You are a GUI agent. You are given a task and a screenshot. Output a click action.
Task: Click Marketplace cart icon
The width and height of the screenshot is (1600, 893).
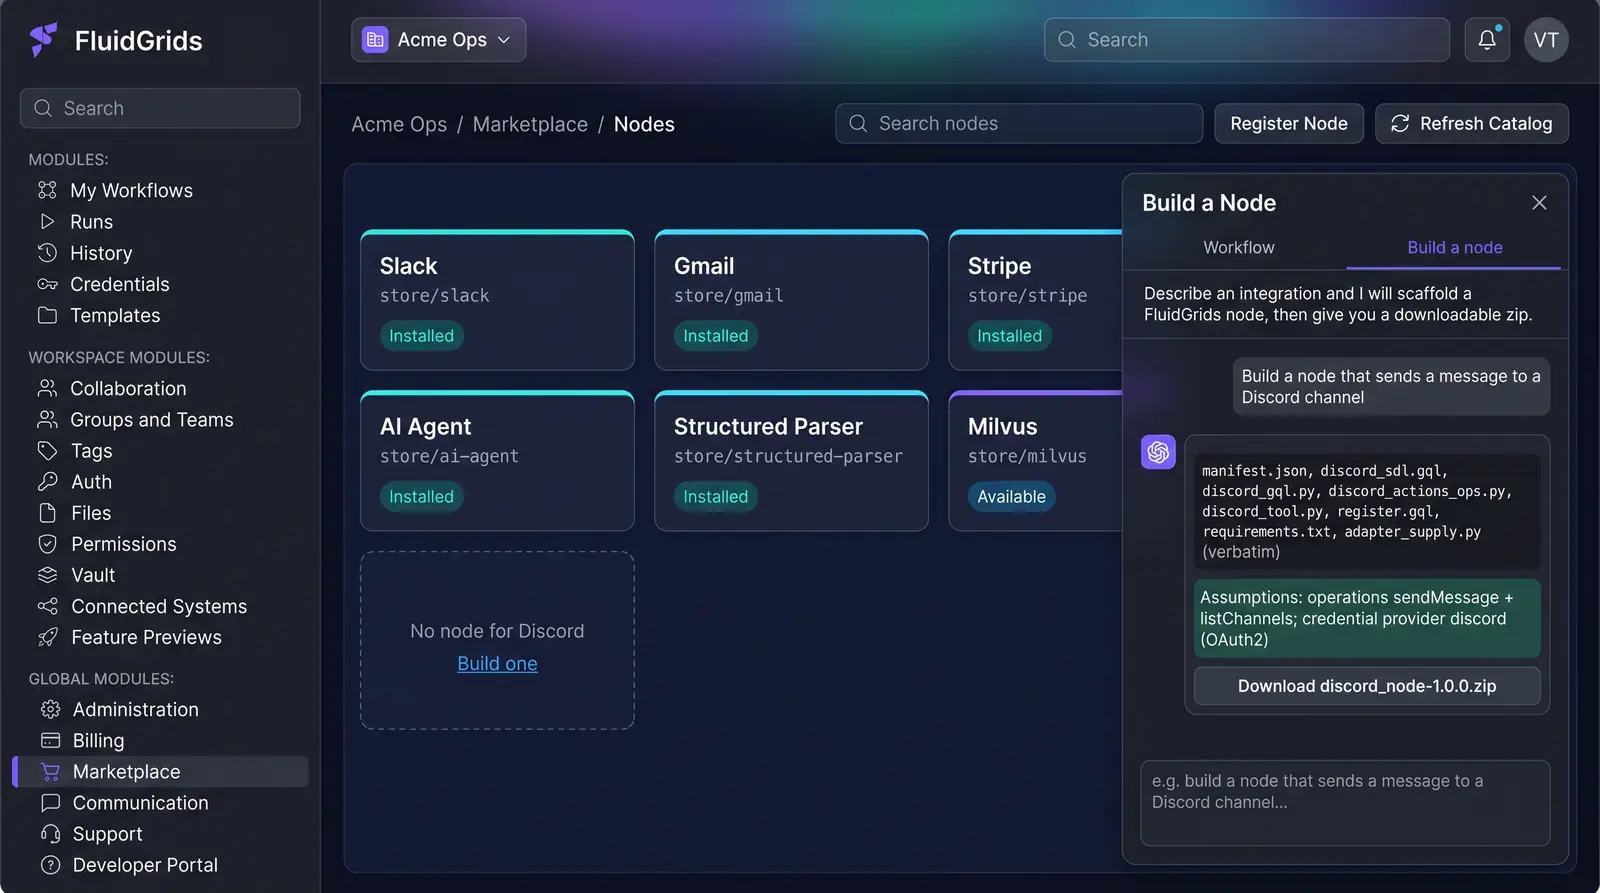pos(50,771)
